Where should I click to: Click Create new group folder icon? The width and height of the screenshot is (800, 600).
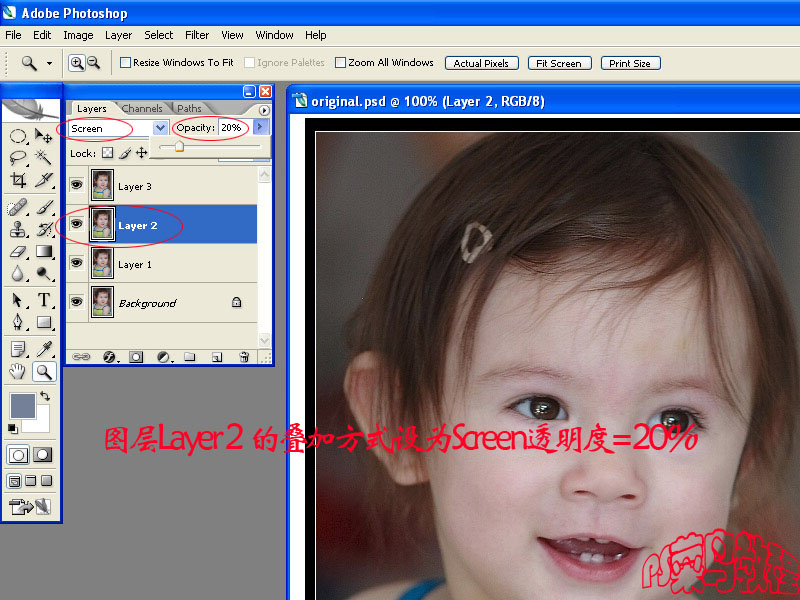(190, 357)
